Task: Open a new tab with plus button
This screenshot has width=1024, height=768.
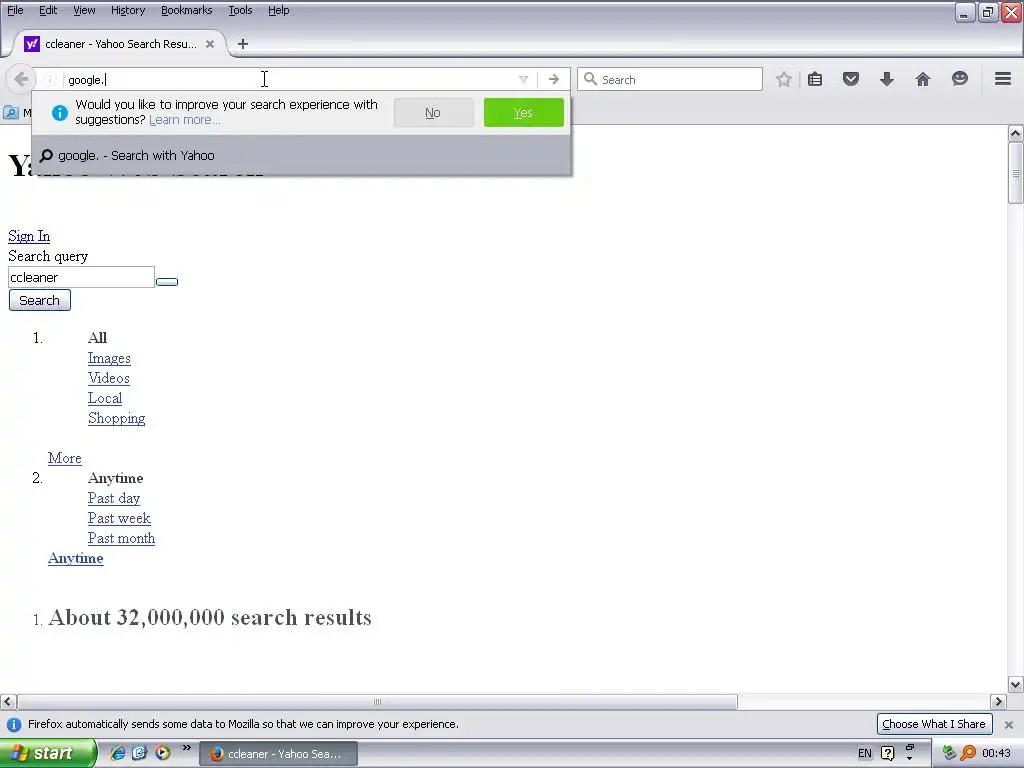Action: tap(243, 44)
